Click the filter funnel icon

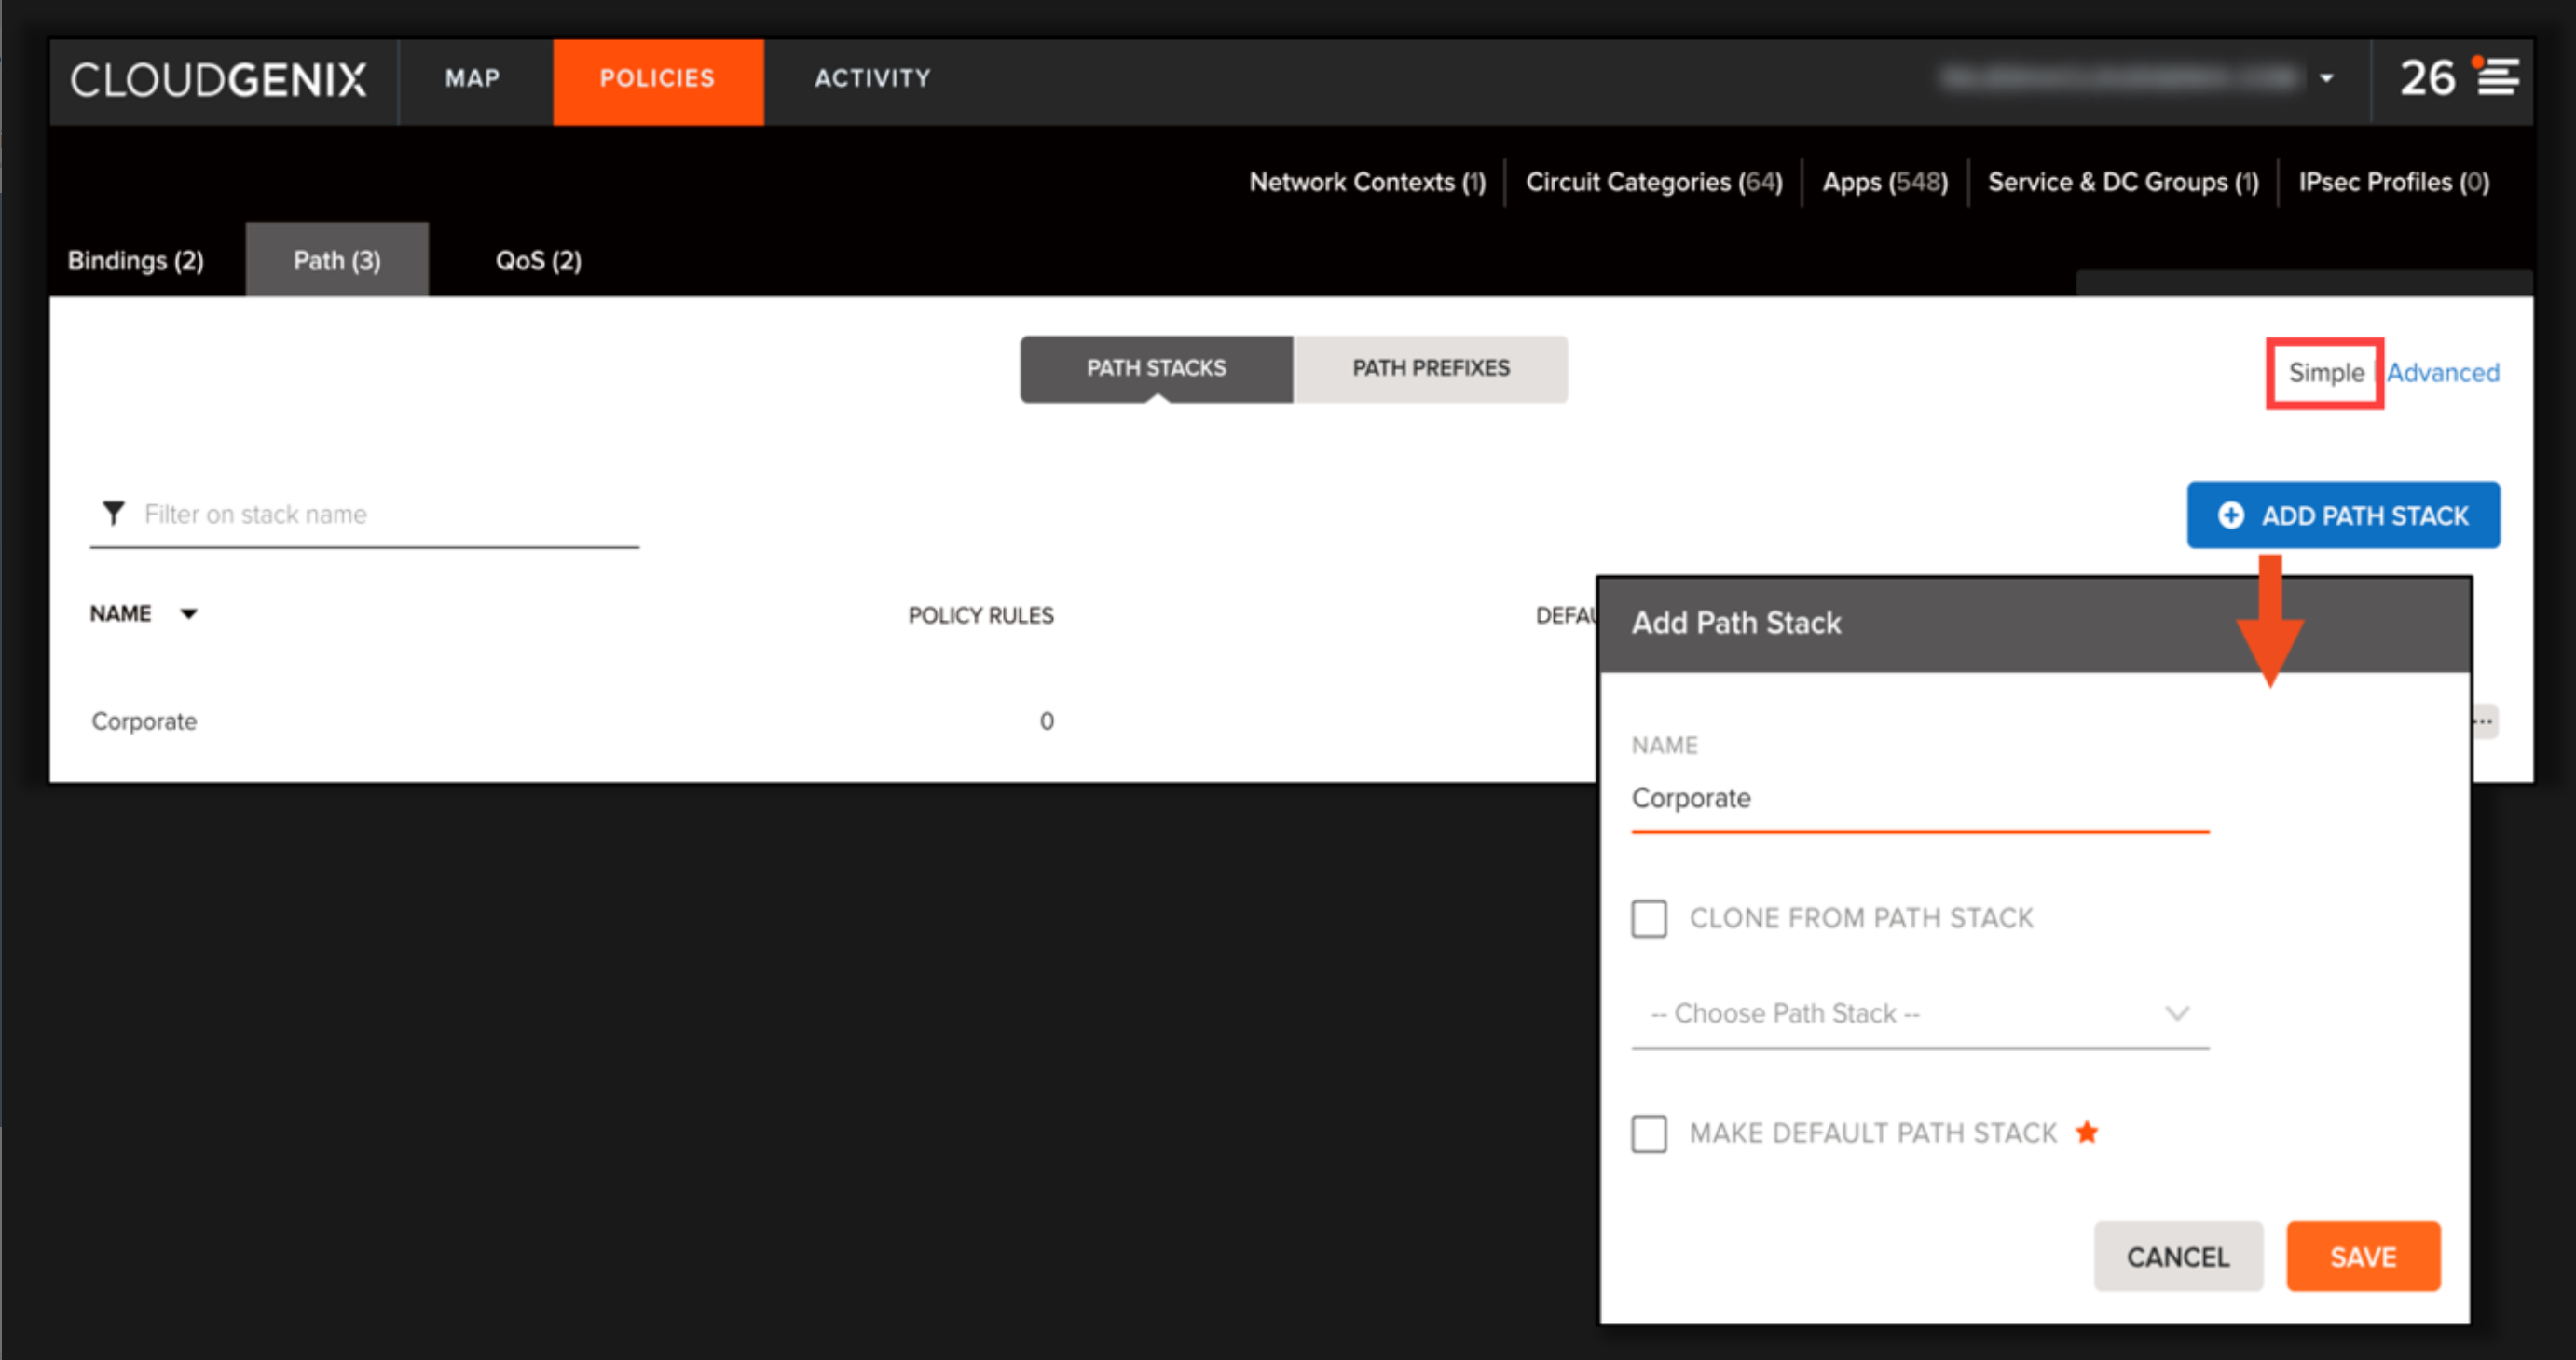tap(114, 514)
